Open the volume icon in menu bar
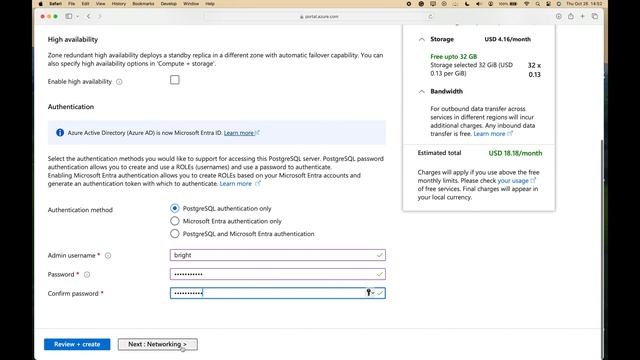Viewport: 640px width, 360px height. coord(479,4)
